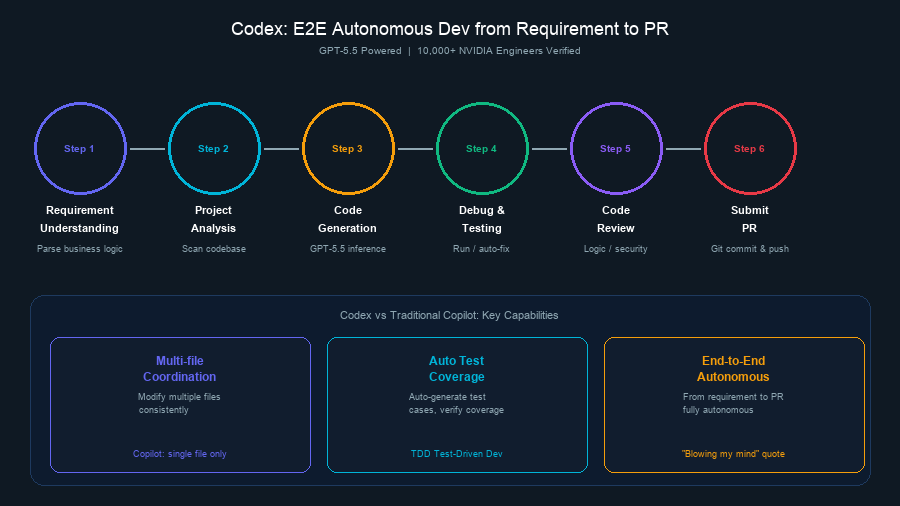Screen dimensions: 900x506
Task: Click 'Codex vs Traditional Copilot: Key Capabilities' heading
Action: click(x=449, y=315)
